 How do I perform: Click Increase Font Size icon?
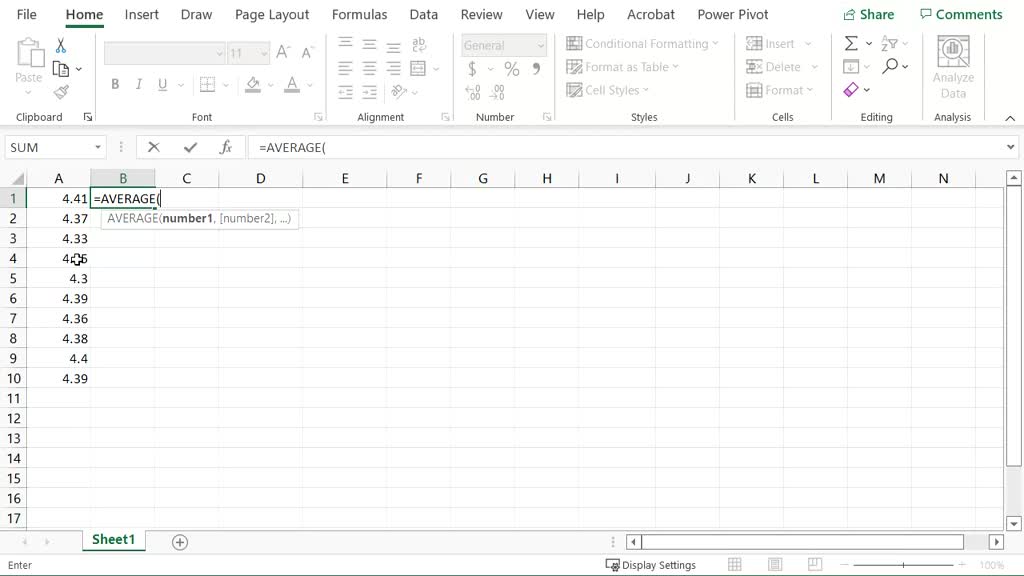[283, 52]
